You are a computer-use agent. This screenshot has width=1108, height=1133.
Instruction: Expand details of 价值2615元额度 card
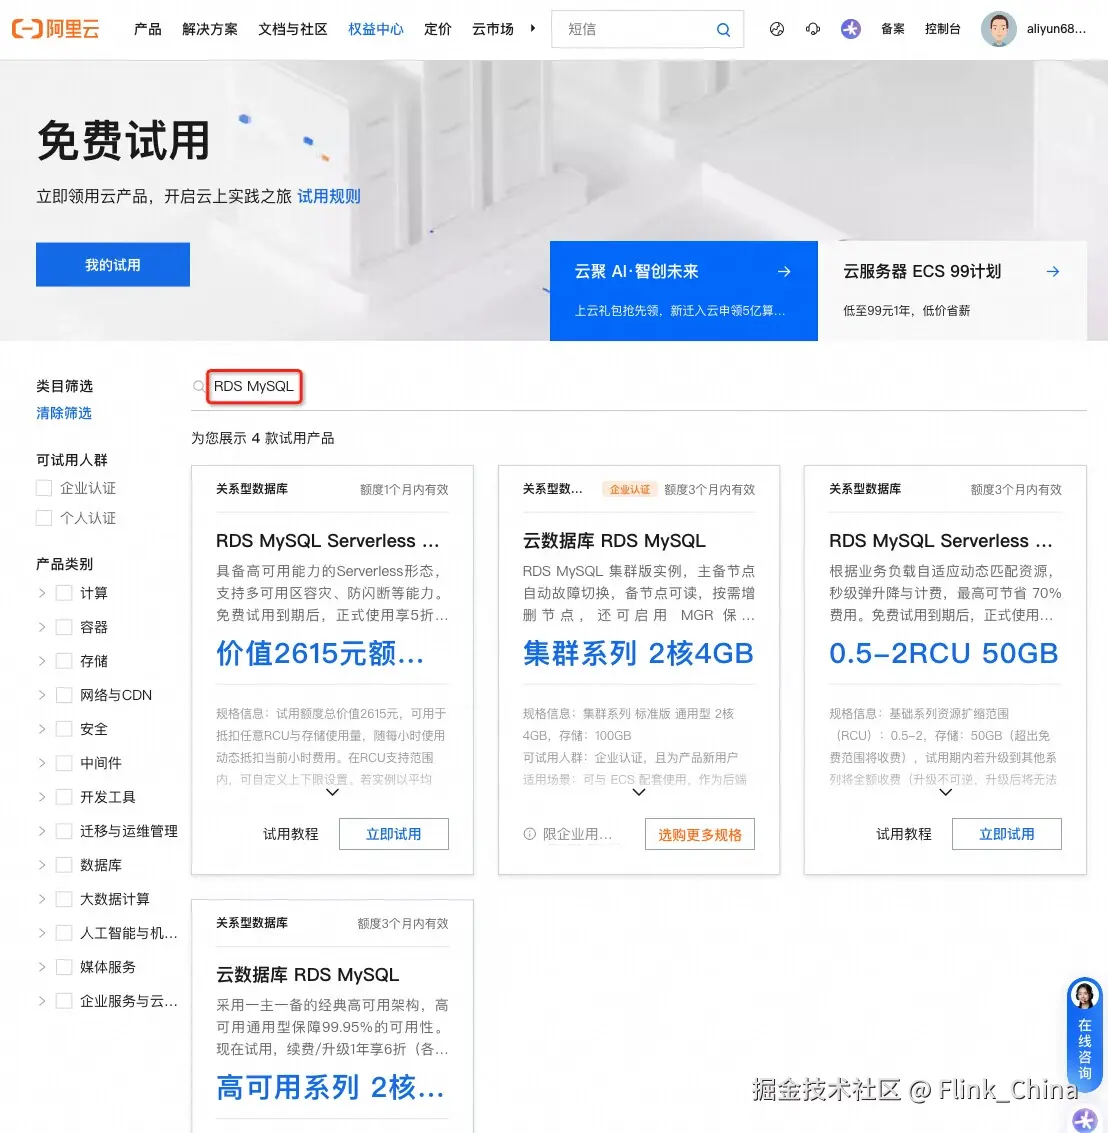[332, 793]
